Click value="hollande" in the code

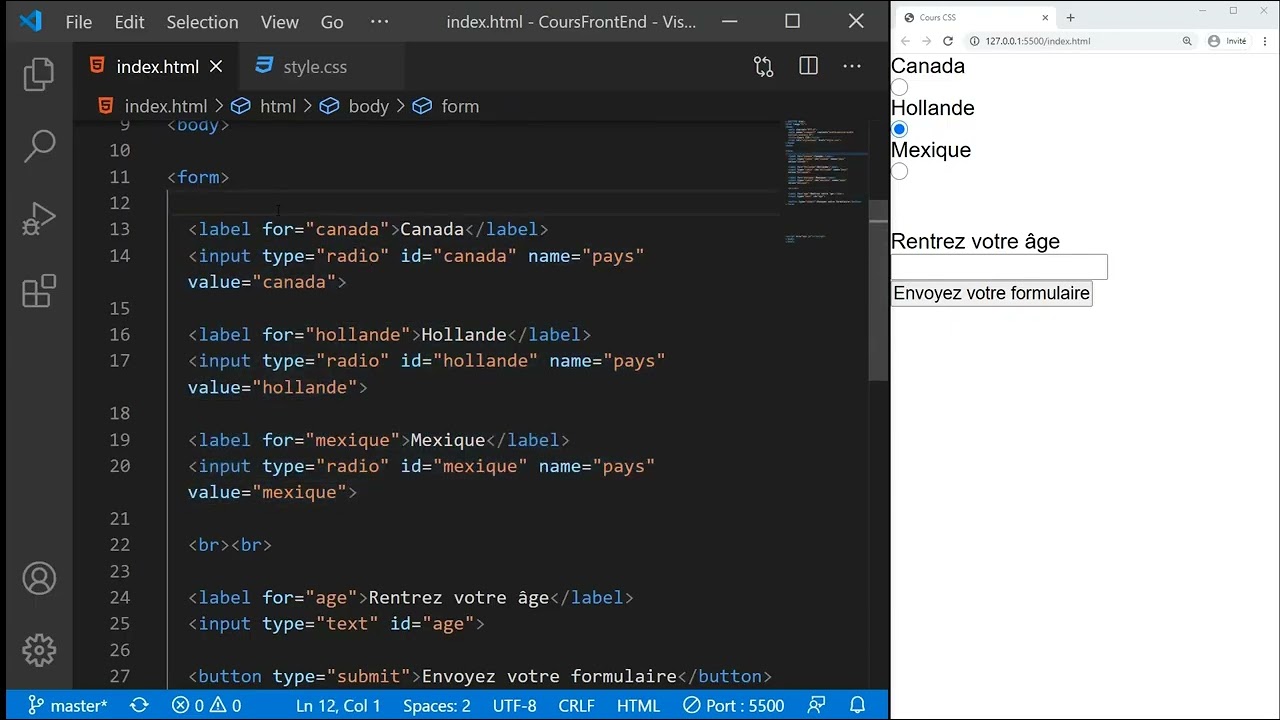click(273, 387)
